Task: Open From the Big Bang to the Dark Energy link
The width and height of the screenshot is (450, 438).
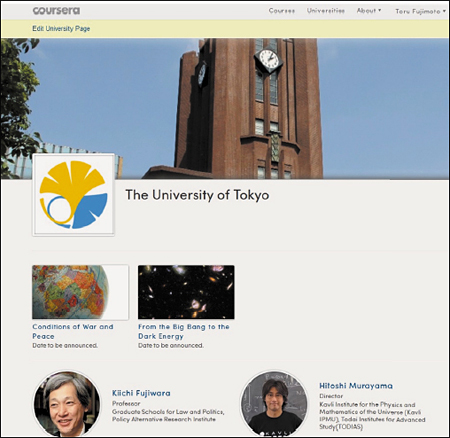Action: click(x=184, y=331)
